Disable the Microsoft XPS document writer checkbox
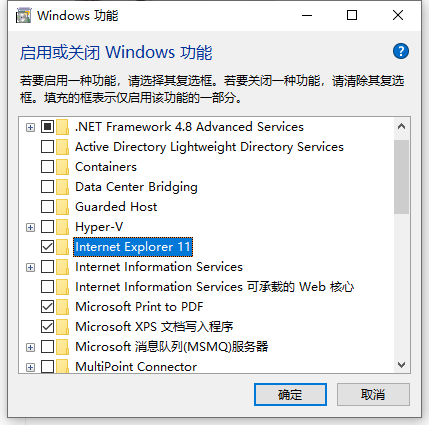Image resolution: width=429 pixels, height=425 pixels. click(x=47, y=327)
